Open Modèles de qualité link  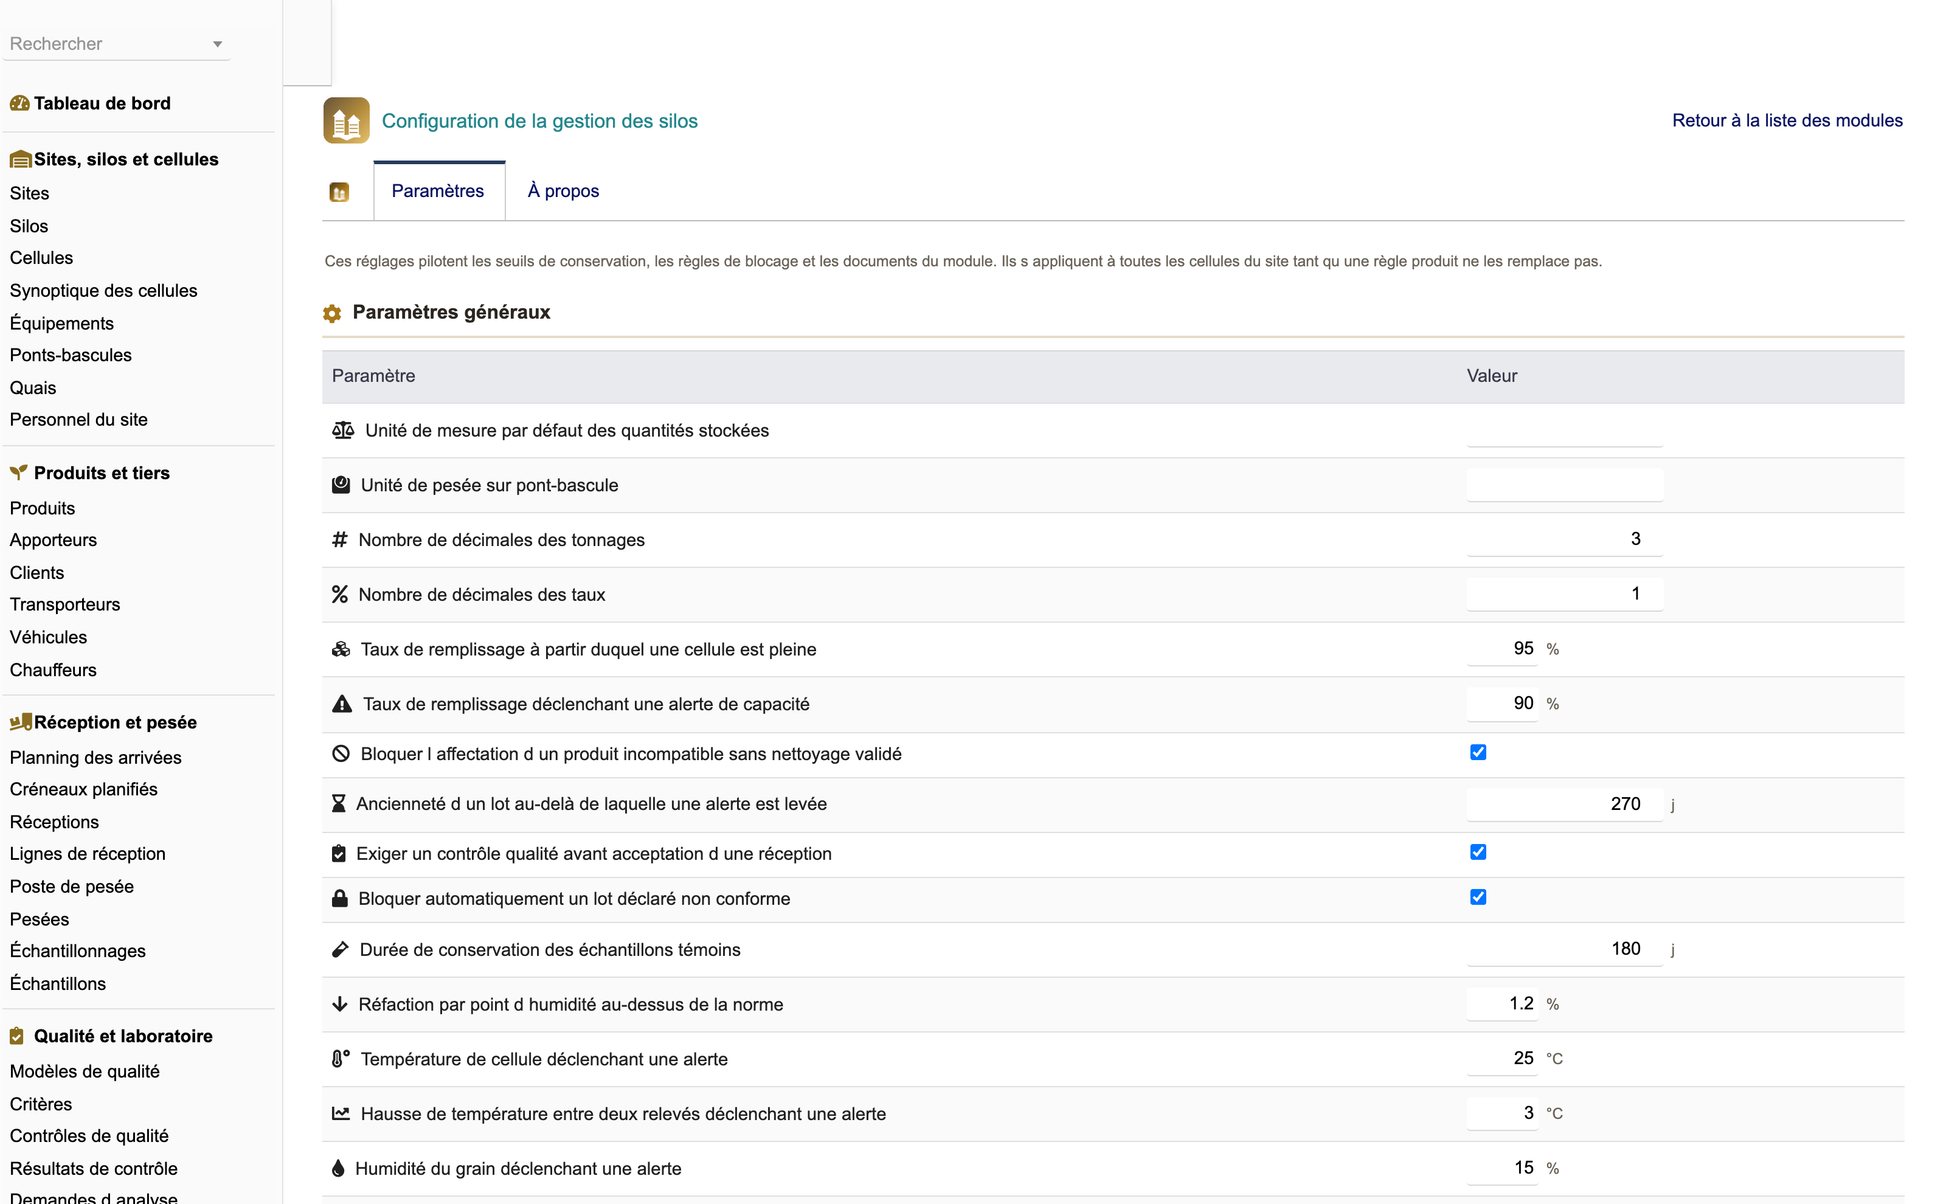coord(84,1072)
